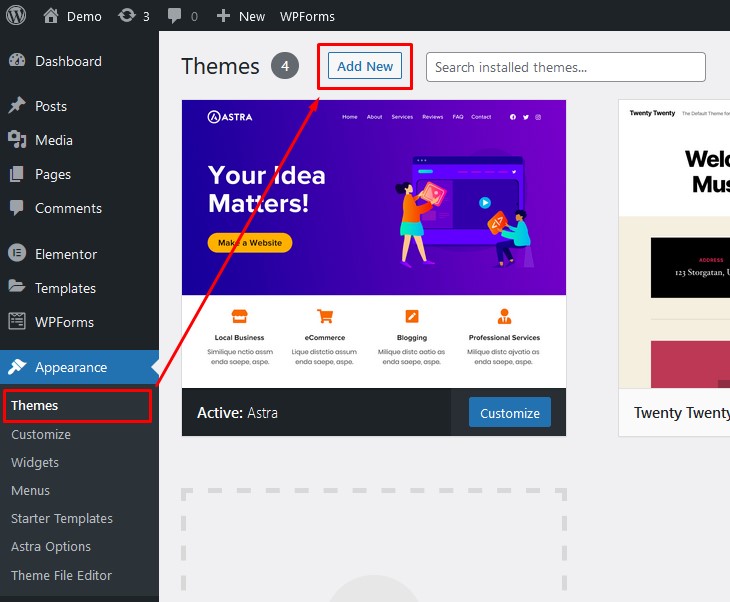Click WPForms in the admin bar
This screenshot has height=602, width=730.
tap(307, 16)
